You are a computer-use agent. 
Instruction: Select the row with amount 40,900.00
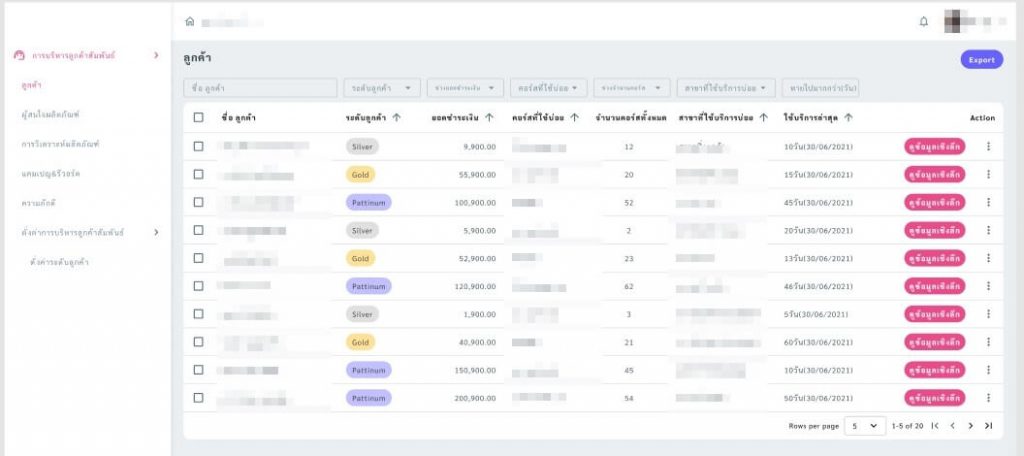[199, 342]
